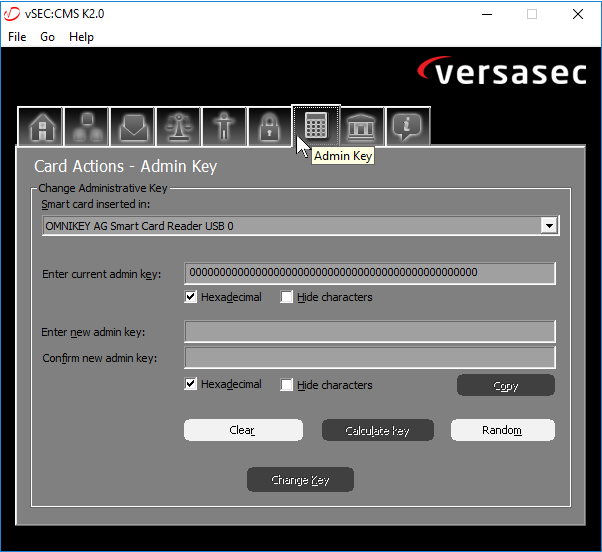The height and width of the screenshot is (552, 602).
Task: Click the OMNIKEY AG Smart Card Reader text
Action: pyautogui.click(x=139, y=226)
